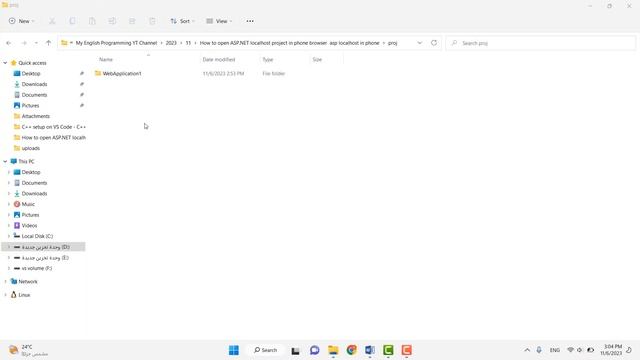Viewport: 640px width, 360px height.
Task: Open the Chat app on the taskbar
Action: (x=314, y=350)
